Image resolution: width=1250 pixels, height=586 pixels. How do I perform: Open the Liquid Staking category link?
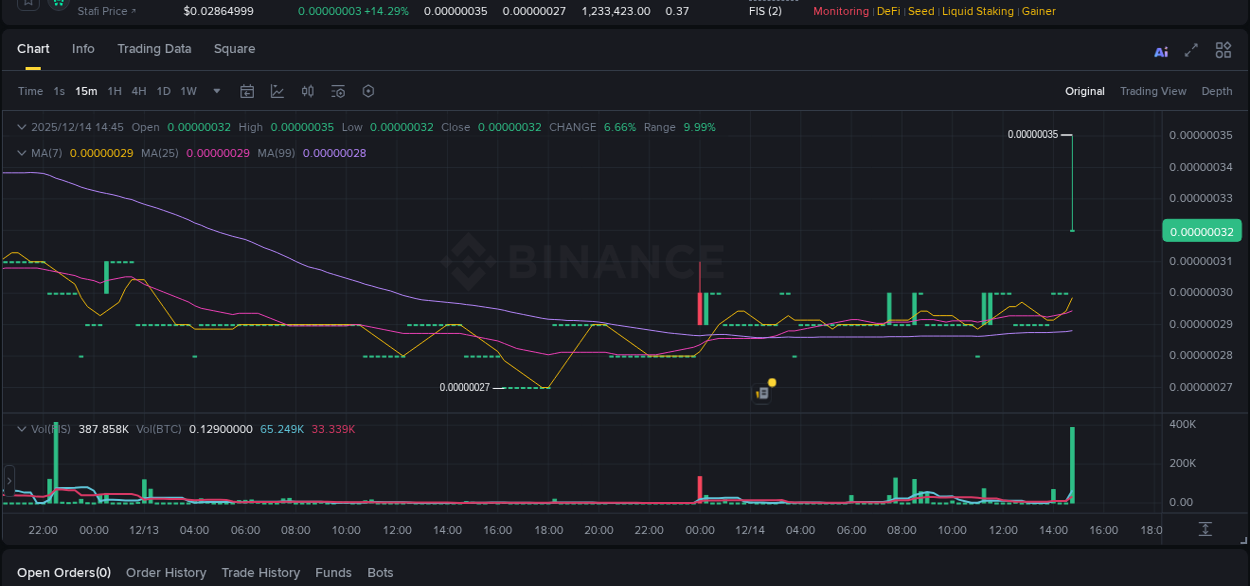coord(978,11)
